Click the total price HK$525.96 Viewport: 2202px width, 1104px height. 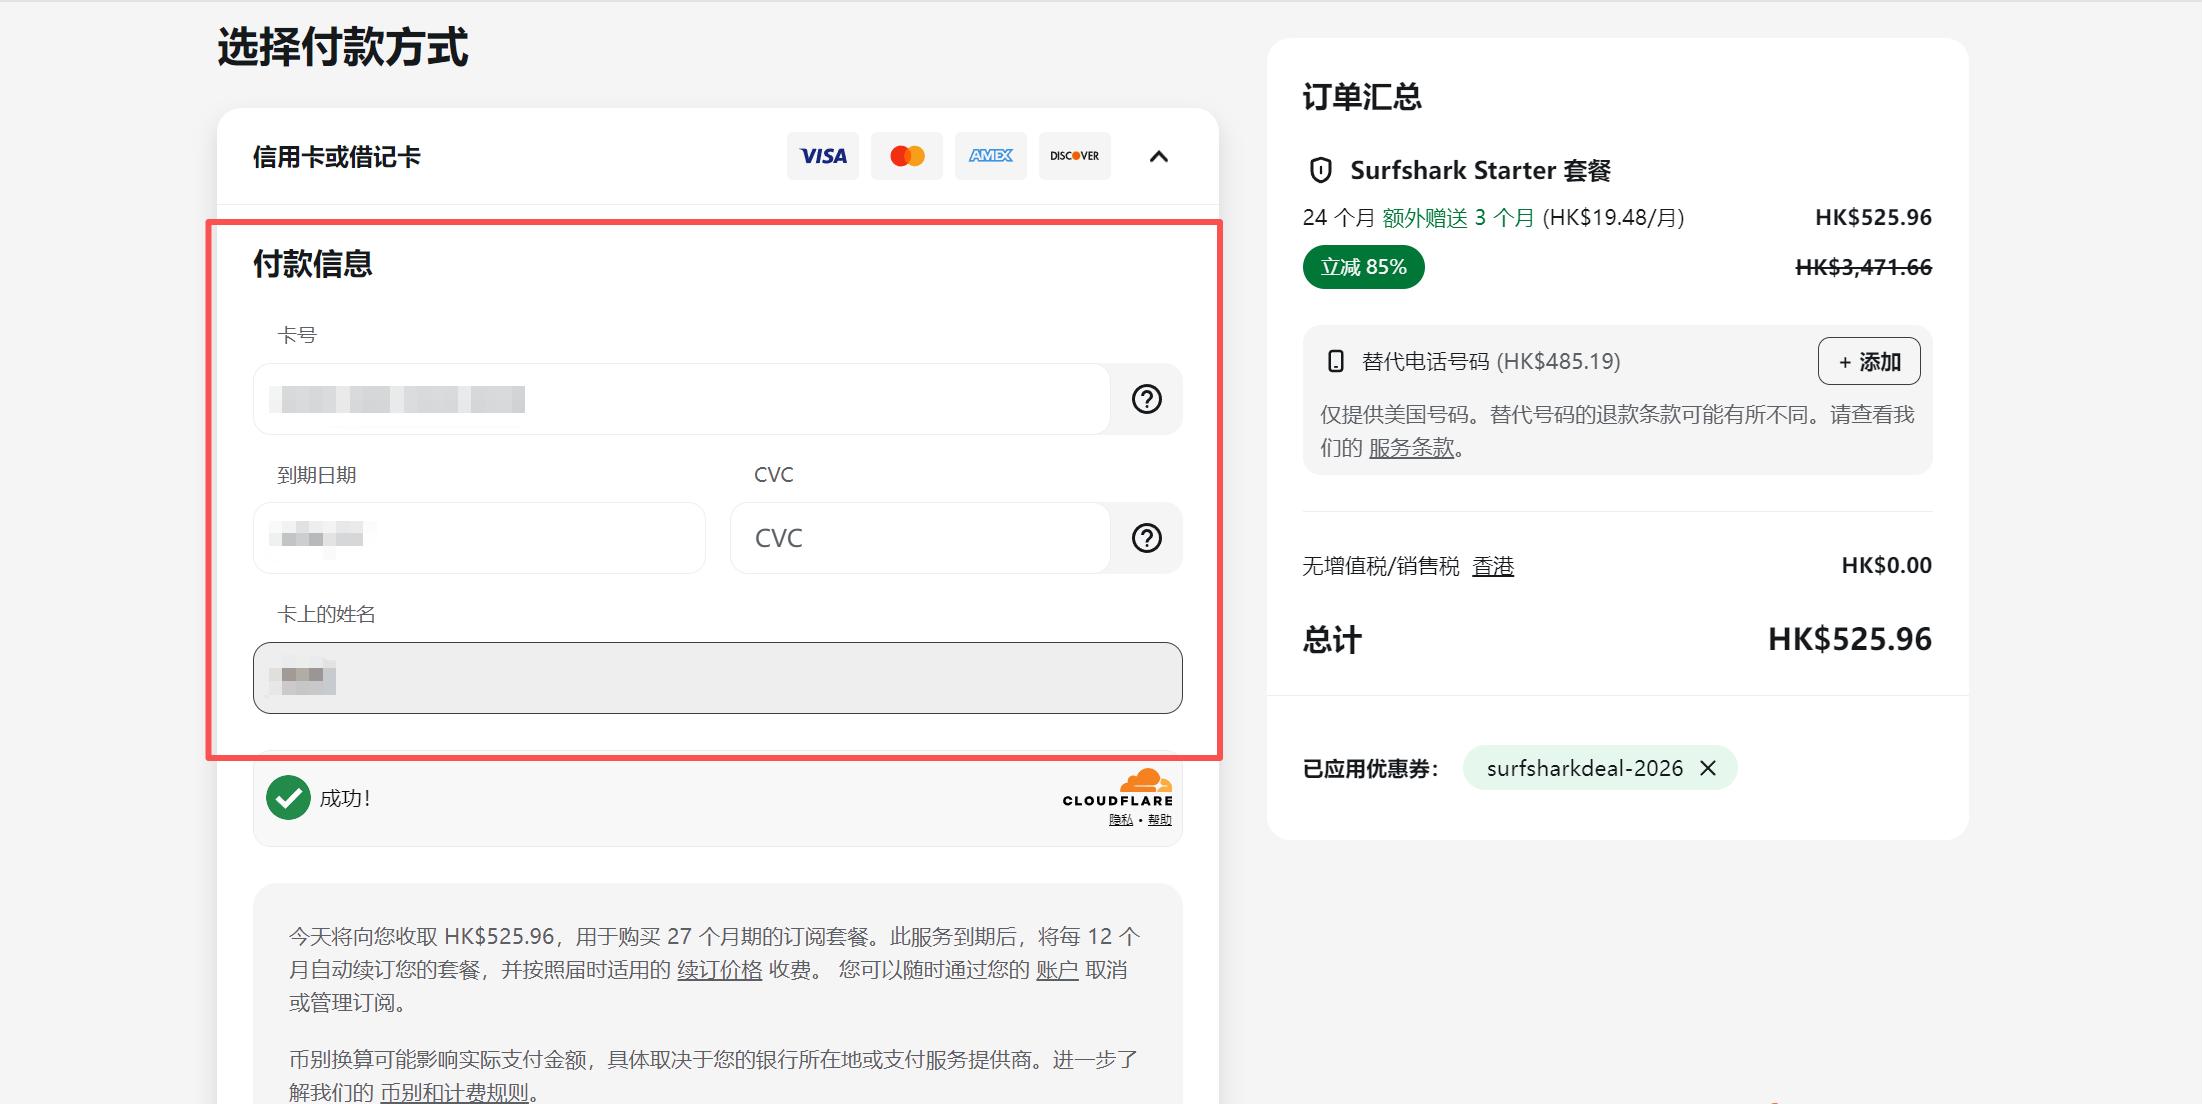pyautogui.click(x=1850, y=639)
